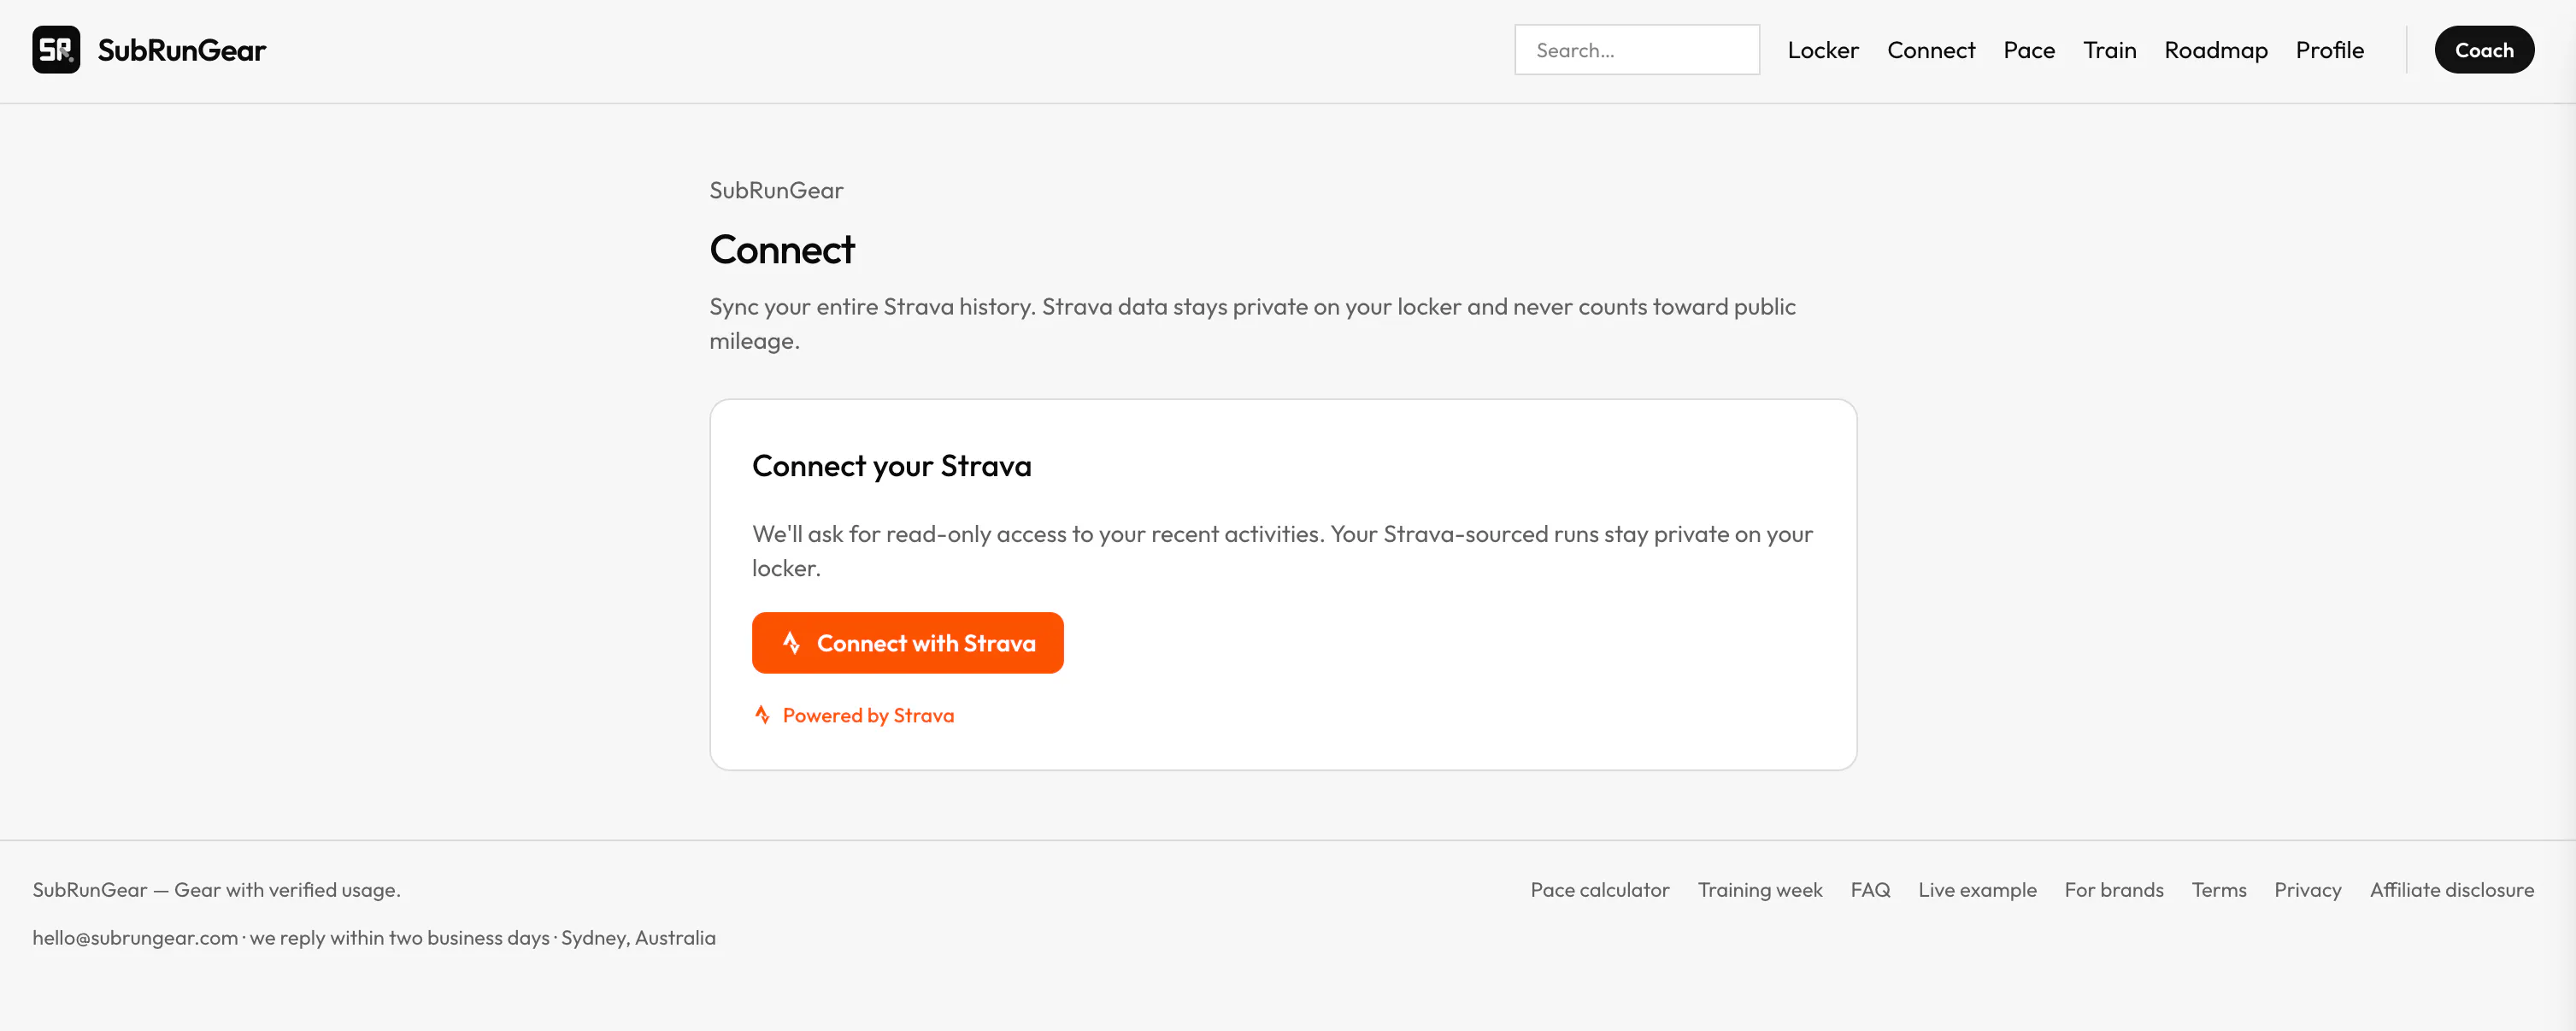The height and width of the screenshot is (1031, 2576).
Task: Go to the Connect nav item
Action: (1930, 50)
